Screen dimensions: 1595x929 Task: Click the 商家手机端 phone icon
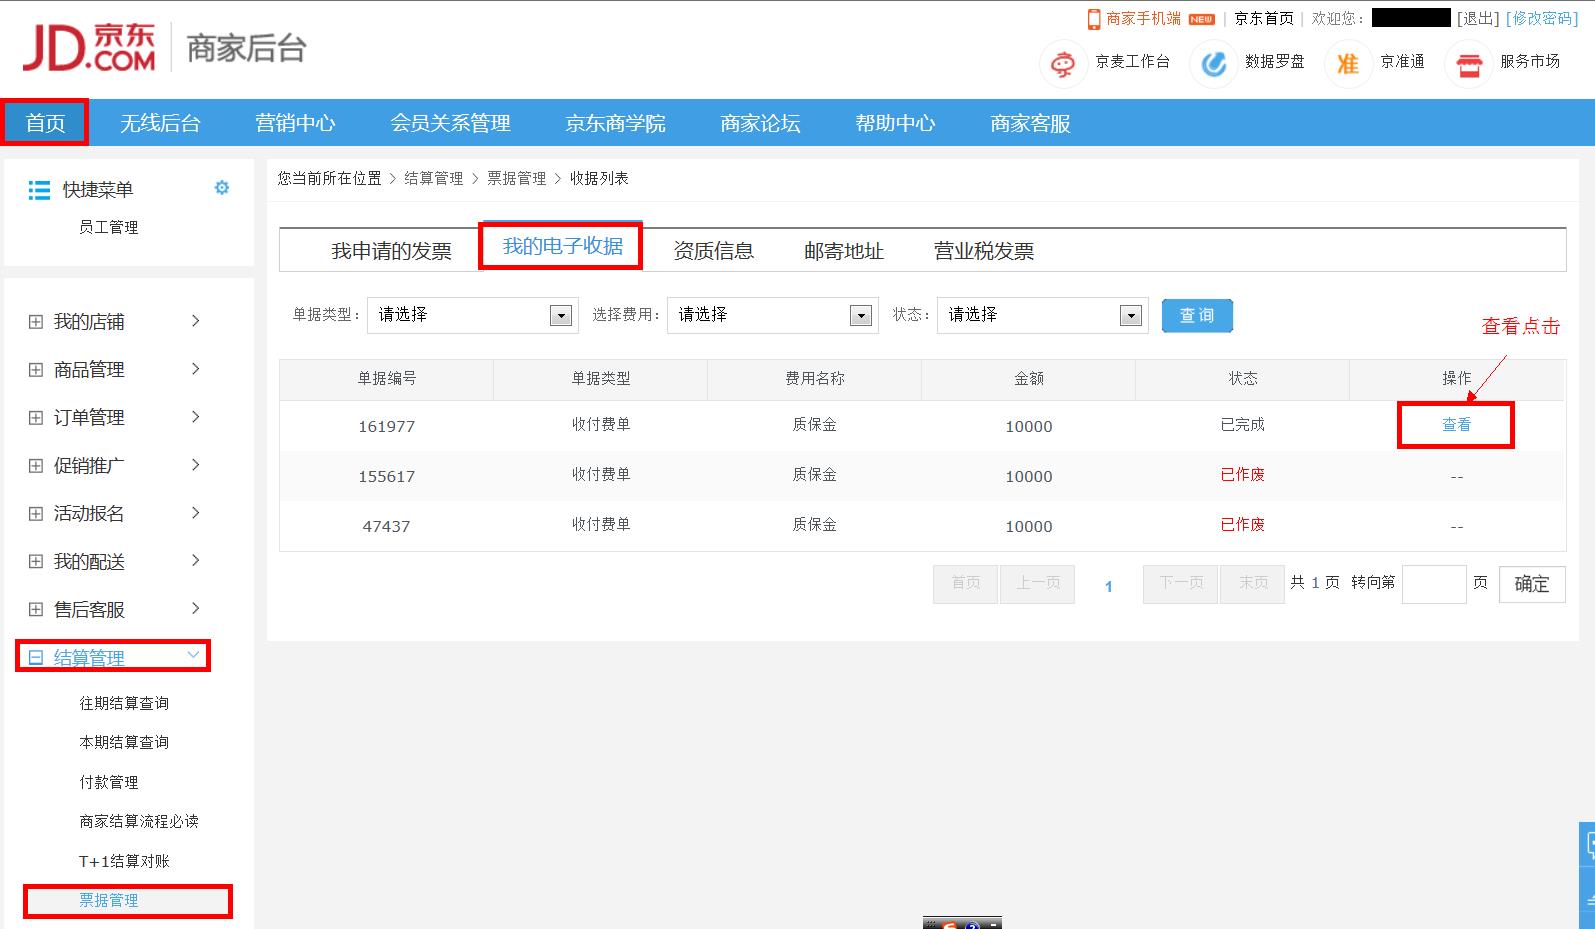1094,18
